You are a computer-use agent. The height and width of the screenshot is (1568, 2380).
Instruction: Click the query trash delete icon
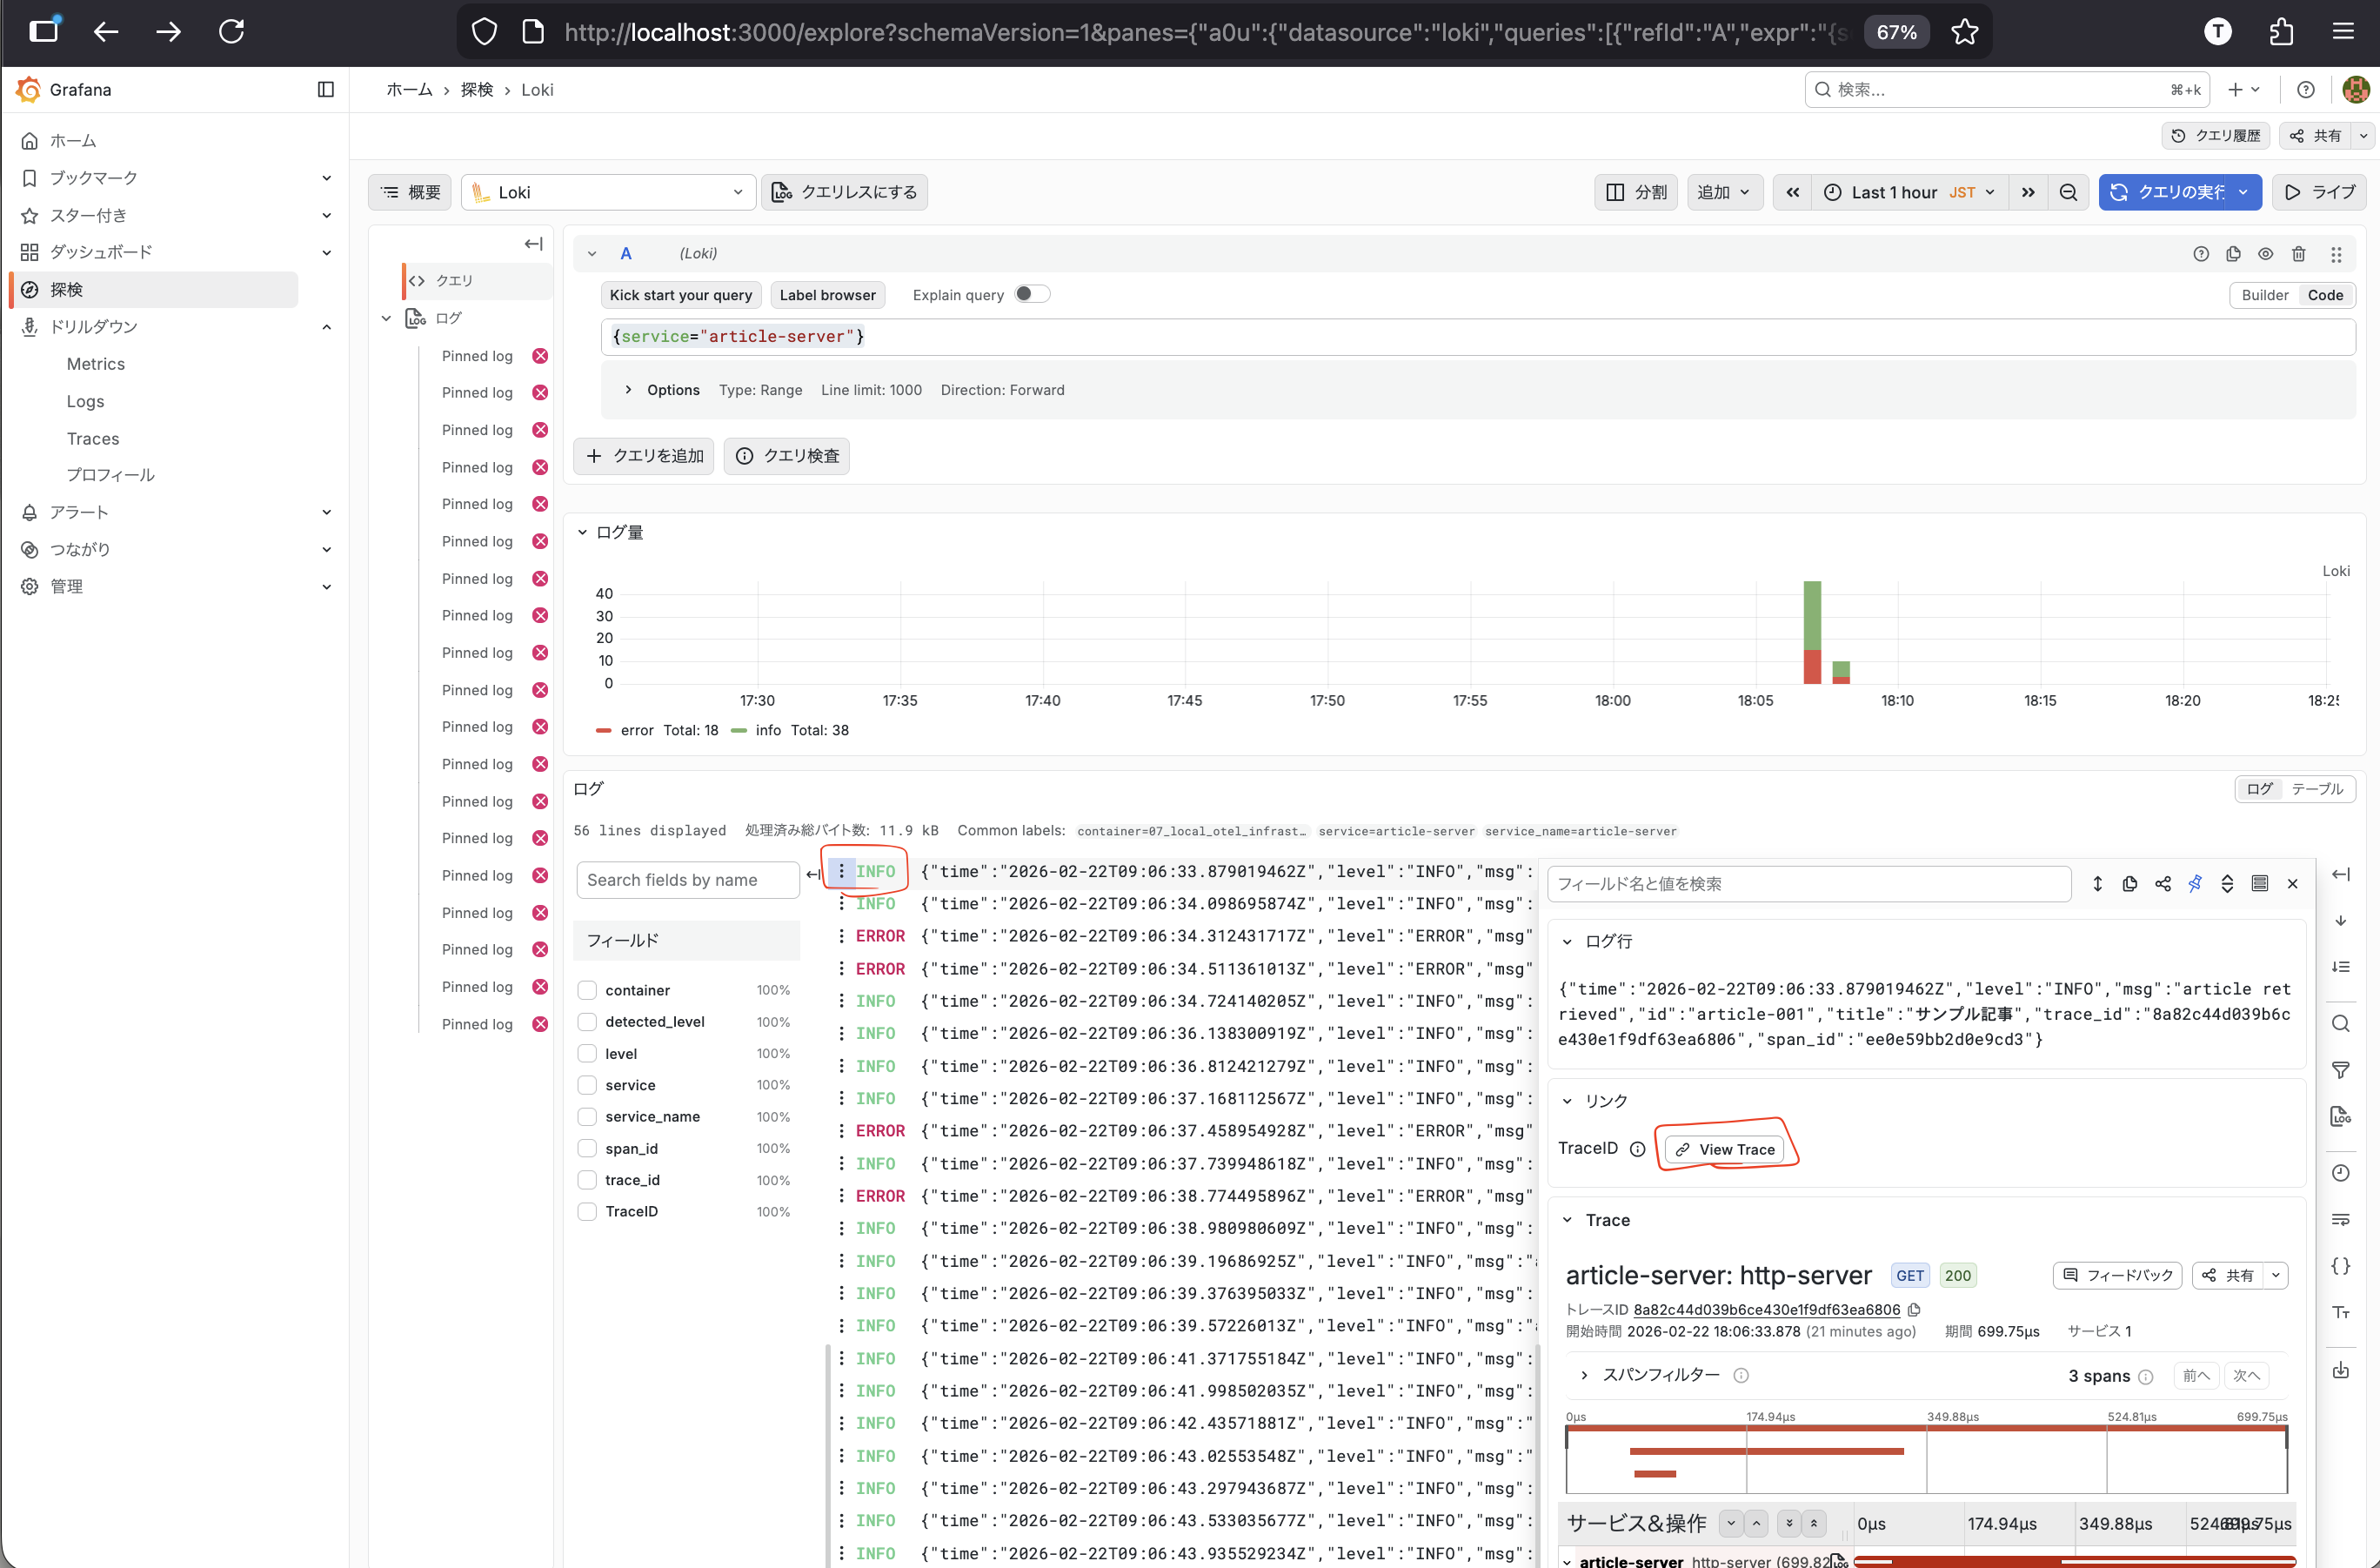pos(2299,254)
